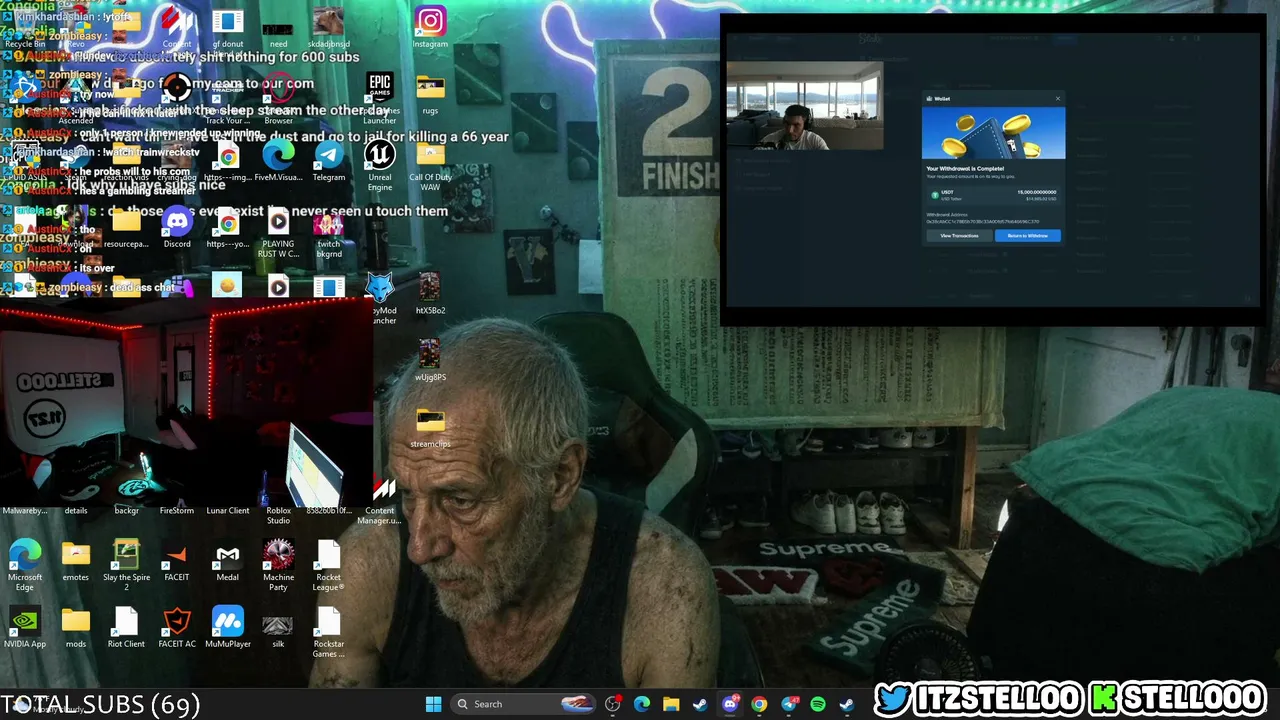Click the USDT amount row in Wallet
This screenshot has height=720, width=1280.
[x=993, y=195]
